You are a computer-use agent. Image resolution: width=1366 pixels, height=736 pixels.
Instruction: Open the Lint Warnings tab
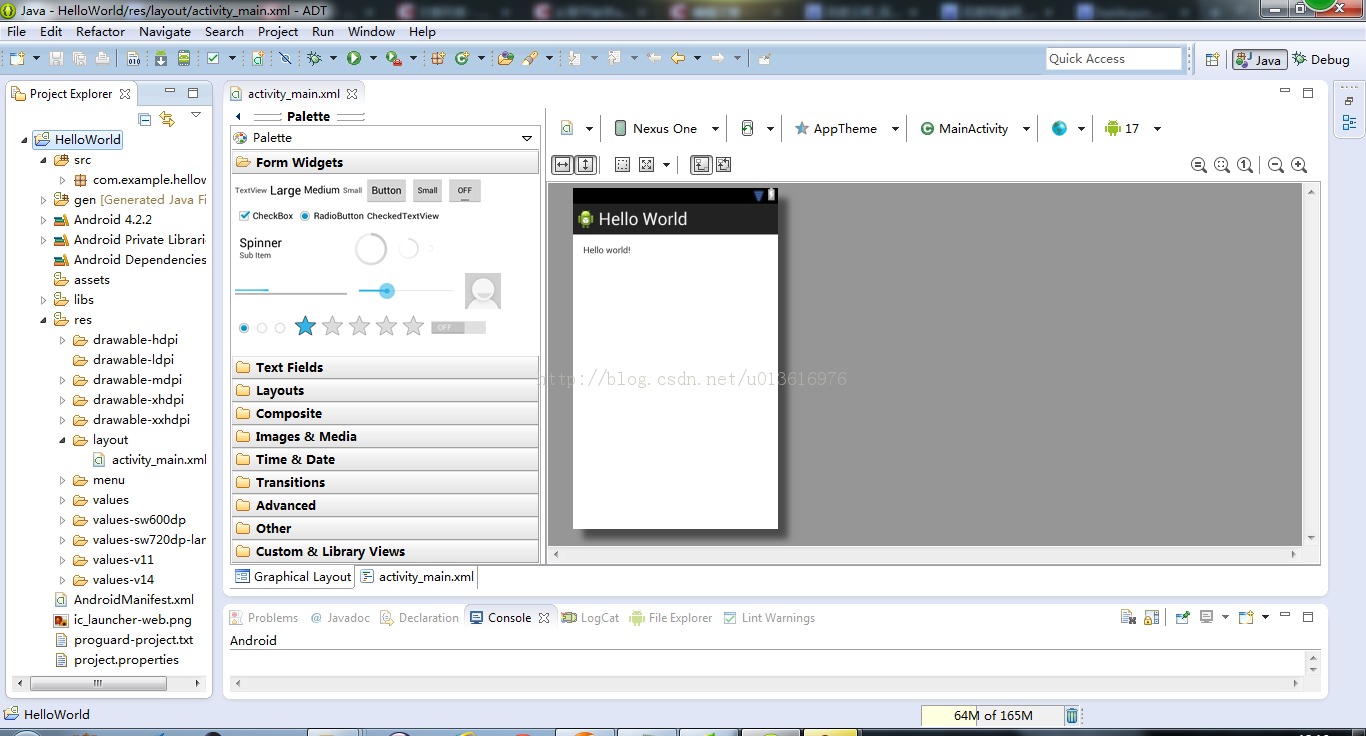[769, 618]
